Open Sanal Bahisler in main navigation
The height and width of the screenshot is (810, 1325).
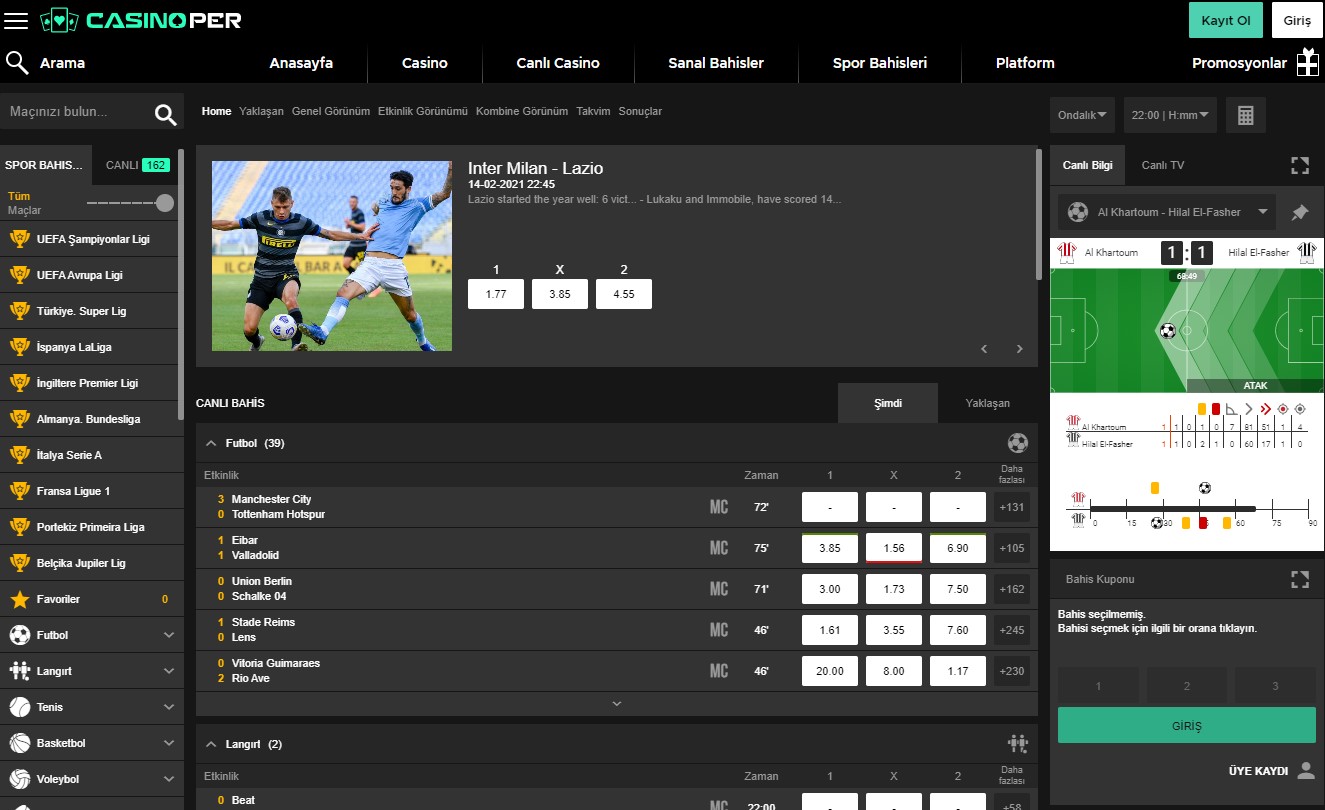tap(716, 63)
